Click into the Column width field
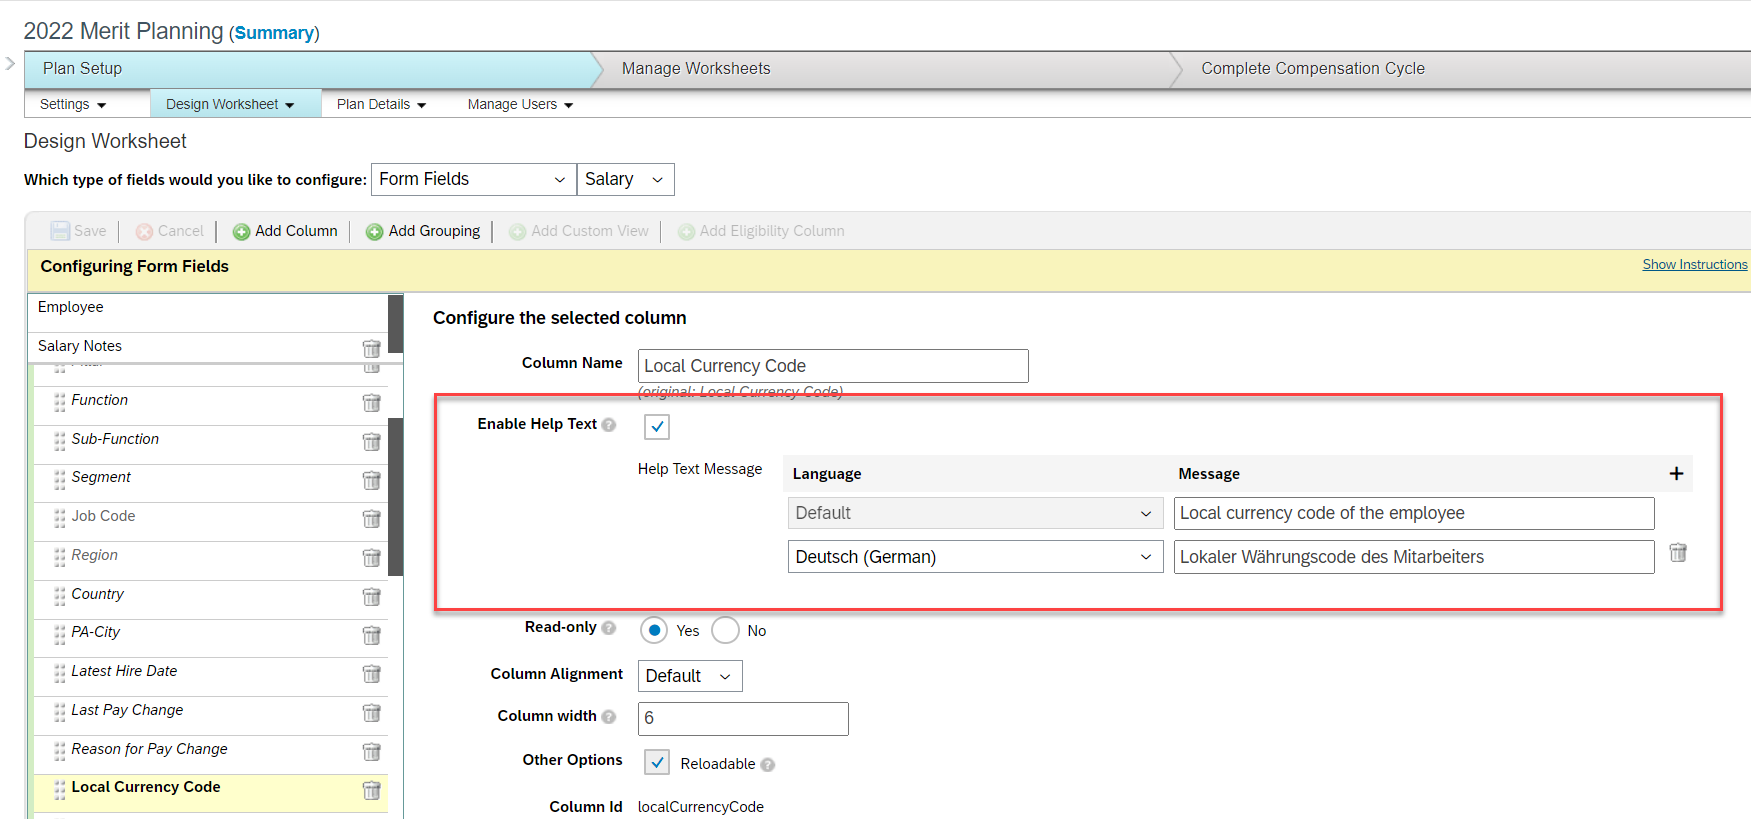 742,719
